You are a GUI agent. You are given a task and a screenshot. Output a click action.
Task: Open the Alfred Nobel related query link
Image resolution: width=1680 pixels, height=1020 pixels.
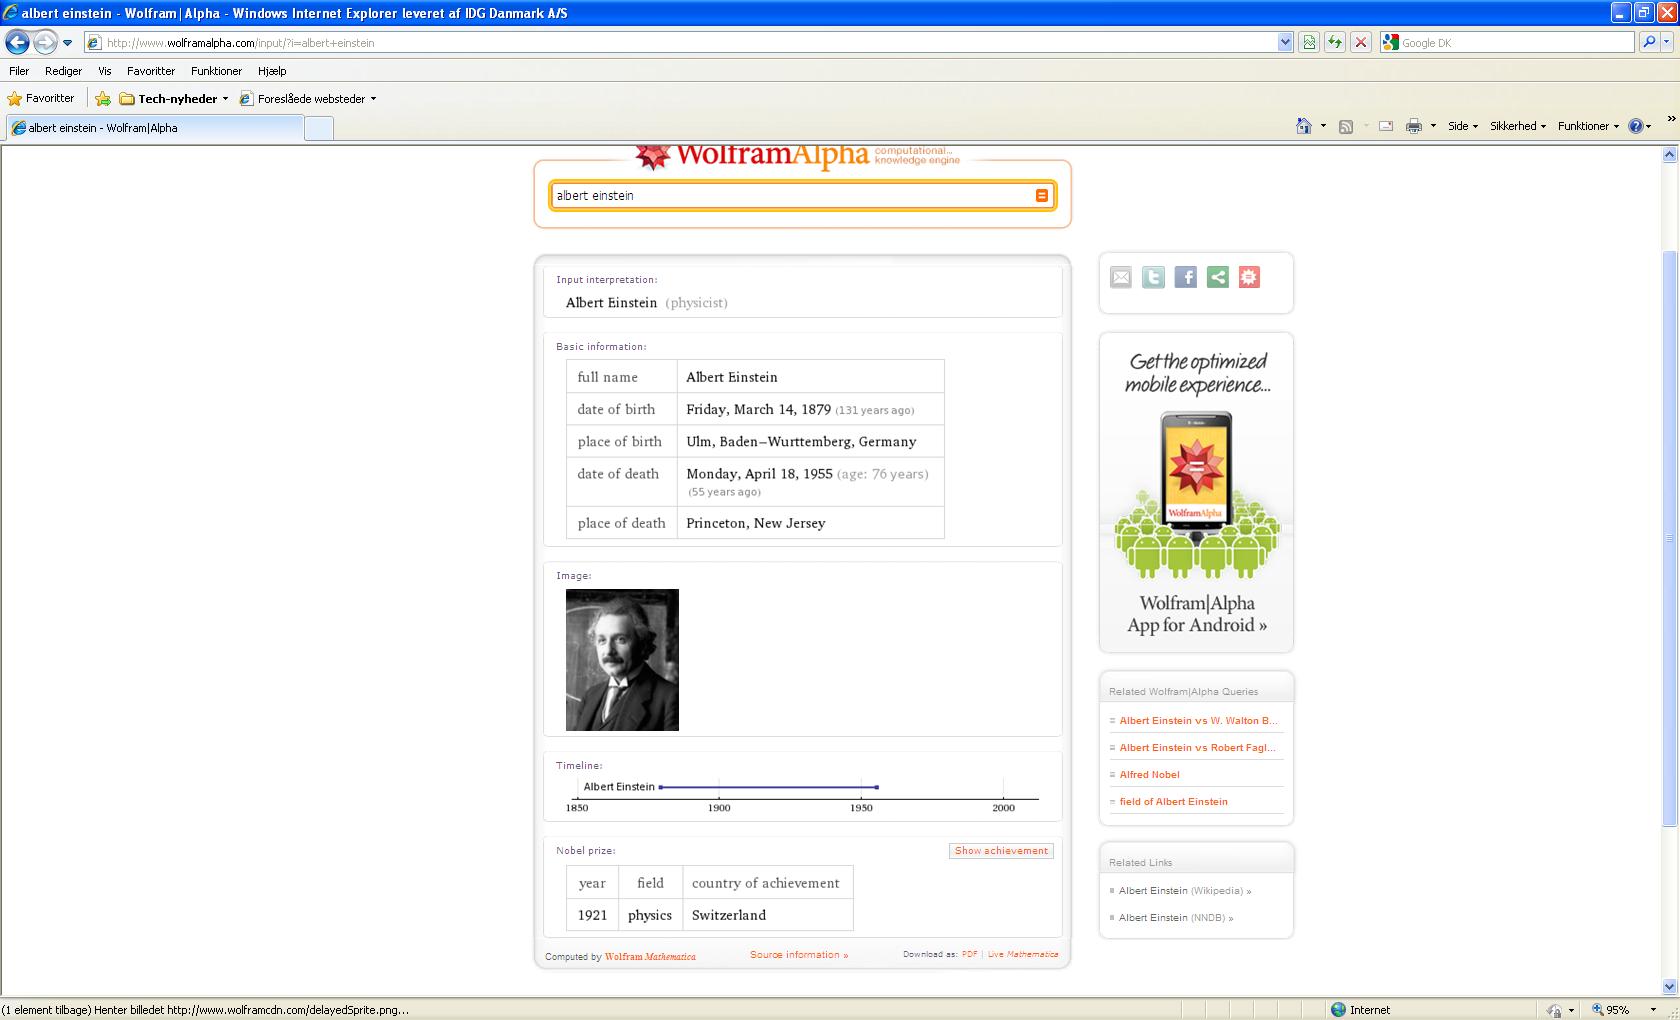pos(1149,775)
